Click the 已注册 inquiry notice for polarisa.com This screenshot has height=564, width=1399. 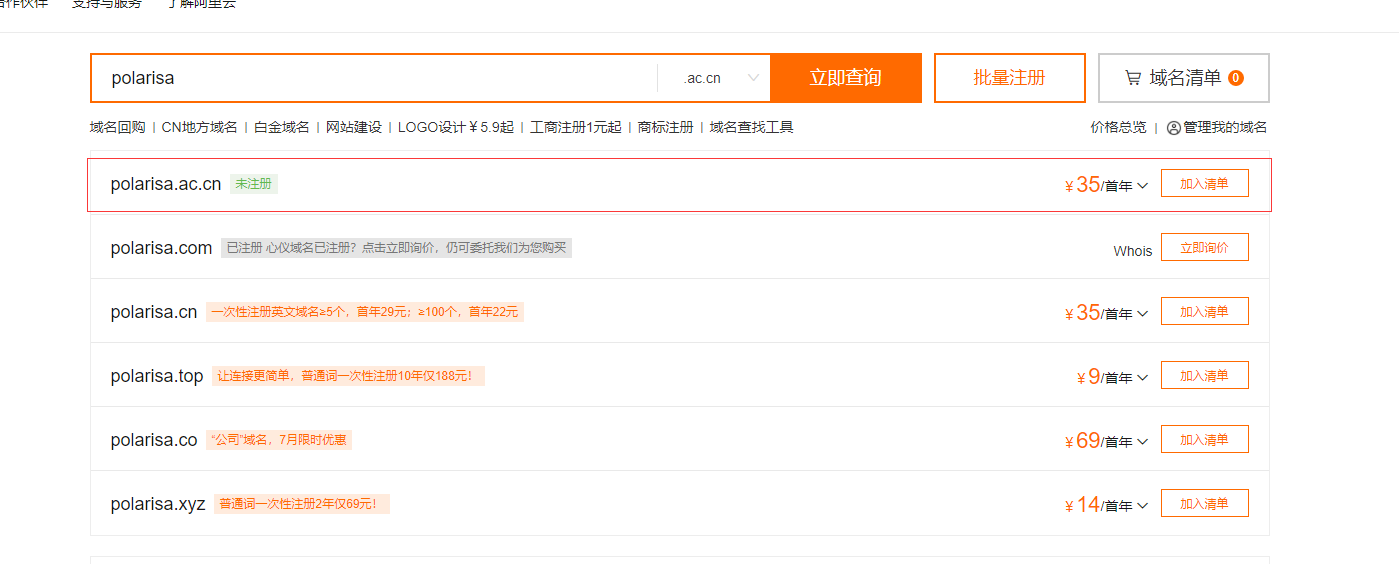[396, 248]
